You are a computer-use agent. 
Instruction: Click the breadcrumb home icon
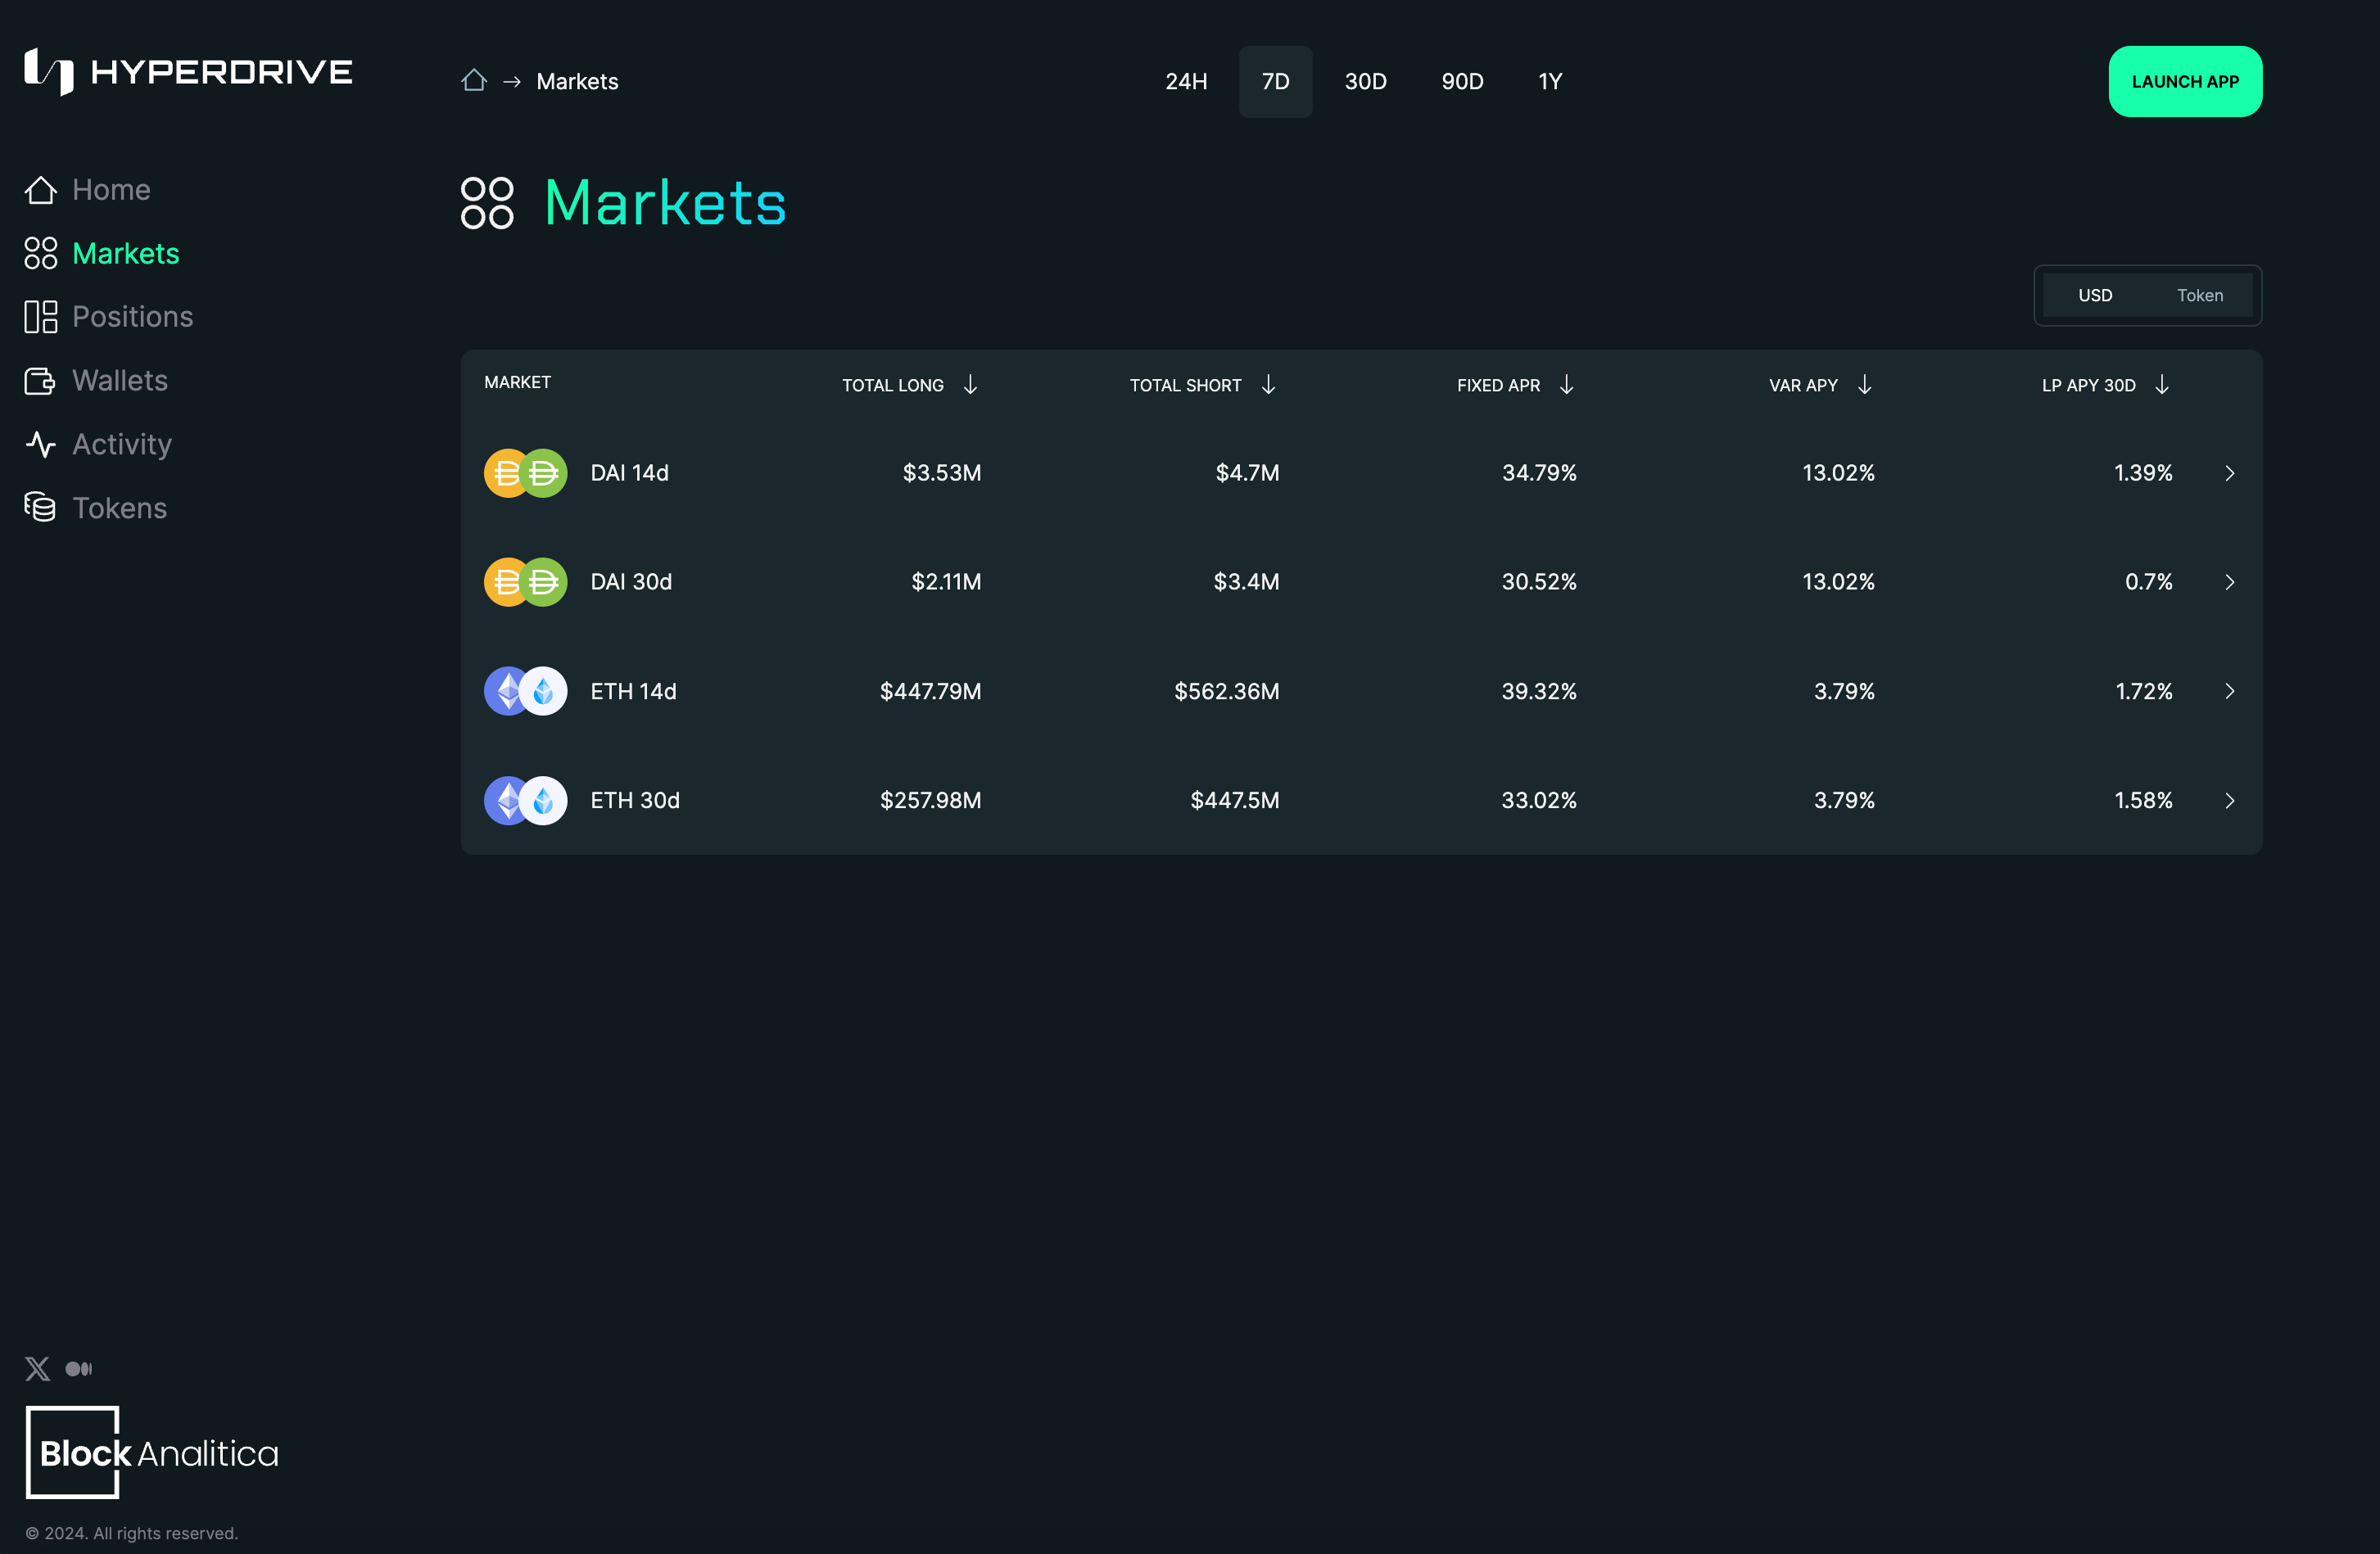coord(474,81)
